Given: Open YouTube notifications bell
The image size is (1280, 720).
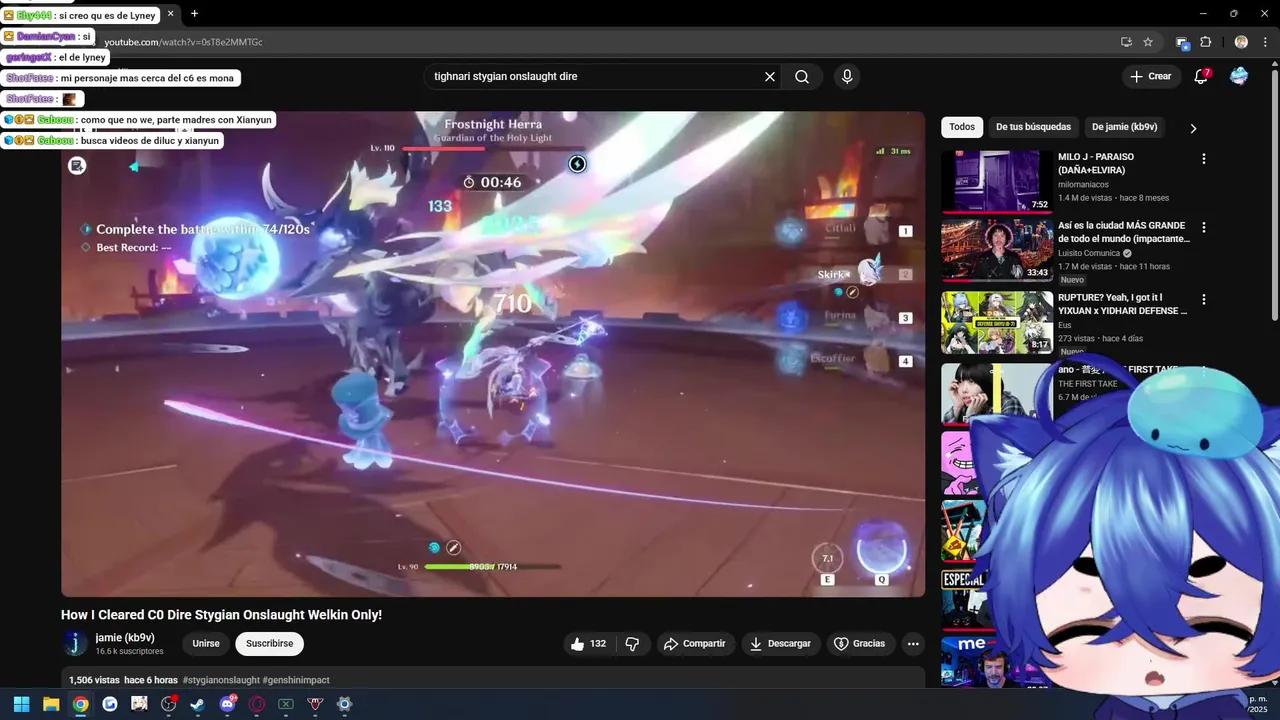Looking at the screenshot, I should pos(1201,76).
